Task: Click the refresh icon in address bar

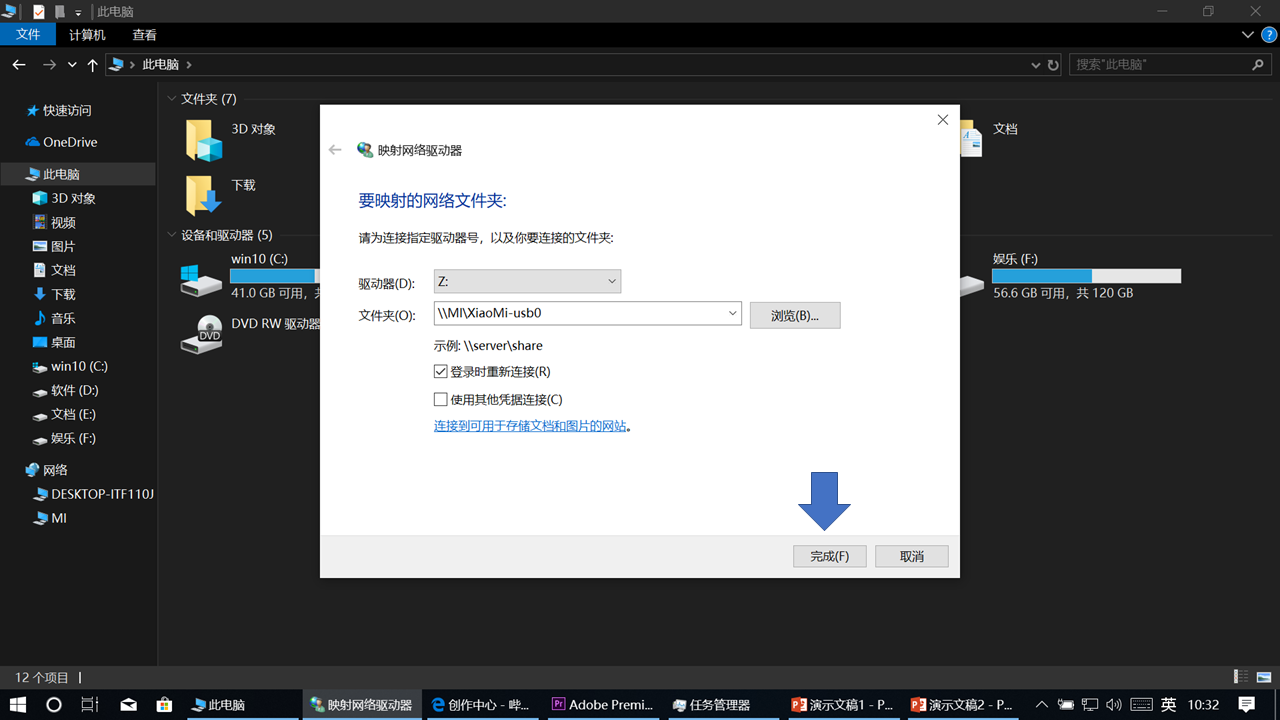Action: [x=1053, y=65]
